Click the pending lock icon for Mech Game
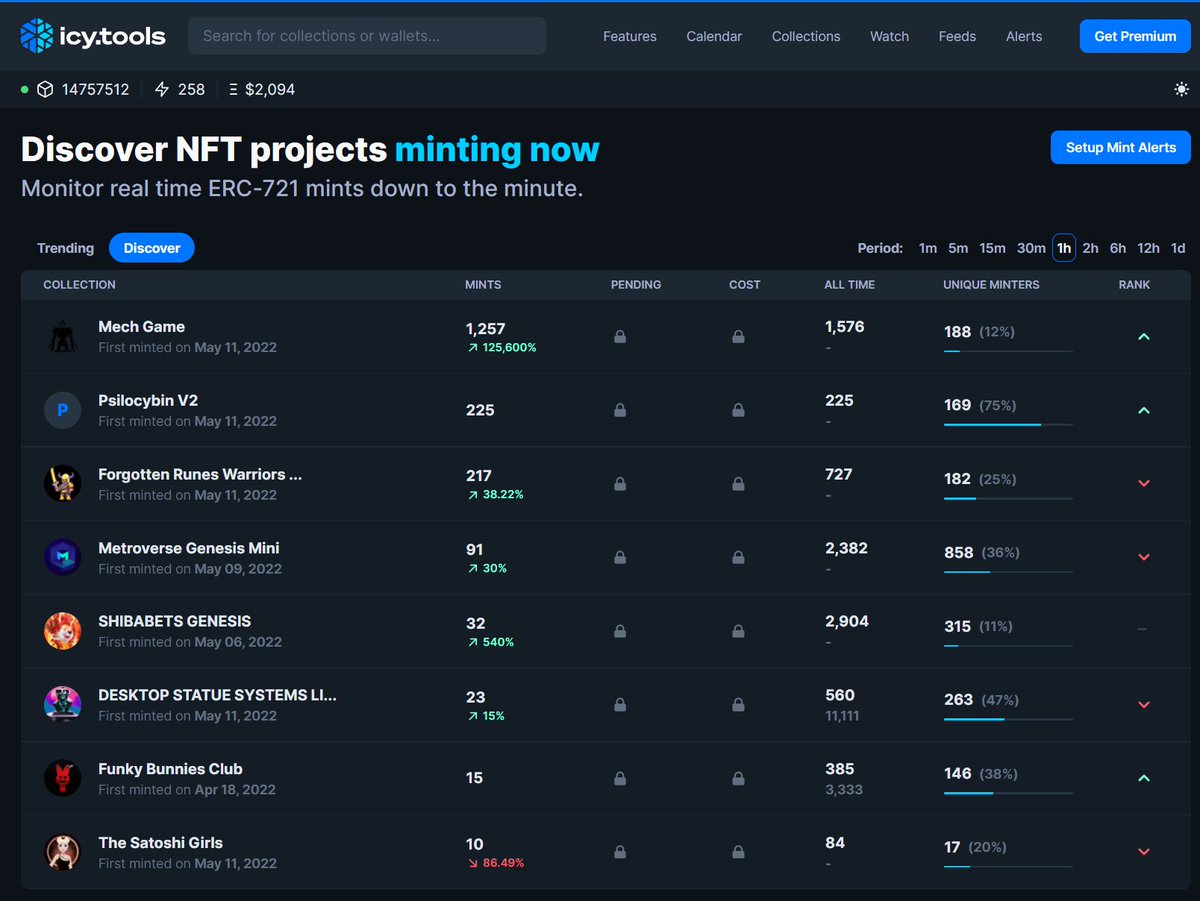Image resolution: width=1200 pixels, height=901 pixels. pyautogui.click(x=620, y=337)
